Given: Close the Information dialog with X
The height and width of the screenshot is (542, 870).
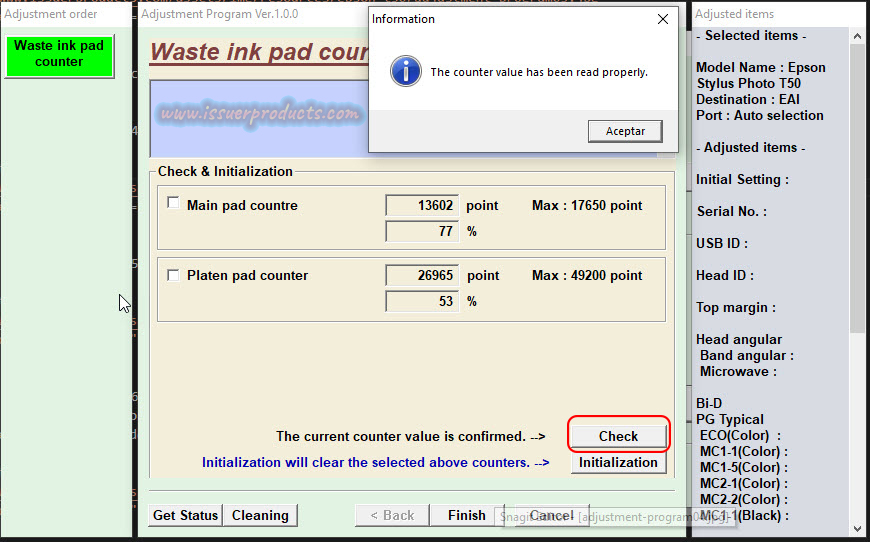Looking at the screenshot, I should point(662,19).
